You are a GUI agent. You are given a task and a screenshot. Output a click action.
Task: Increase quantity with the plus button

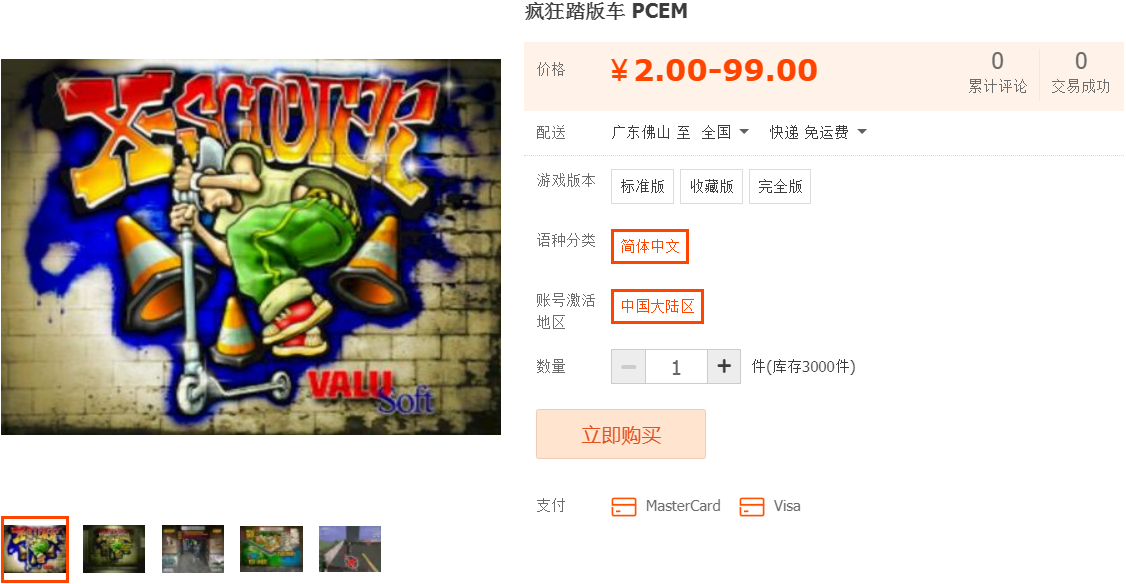[x=724, y=366]
